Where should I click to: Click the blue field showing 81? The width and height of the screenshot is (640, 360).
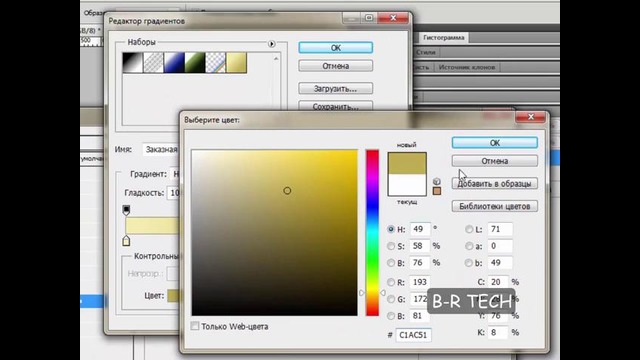pyautogui.click(x=420, y=316)
